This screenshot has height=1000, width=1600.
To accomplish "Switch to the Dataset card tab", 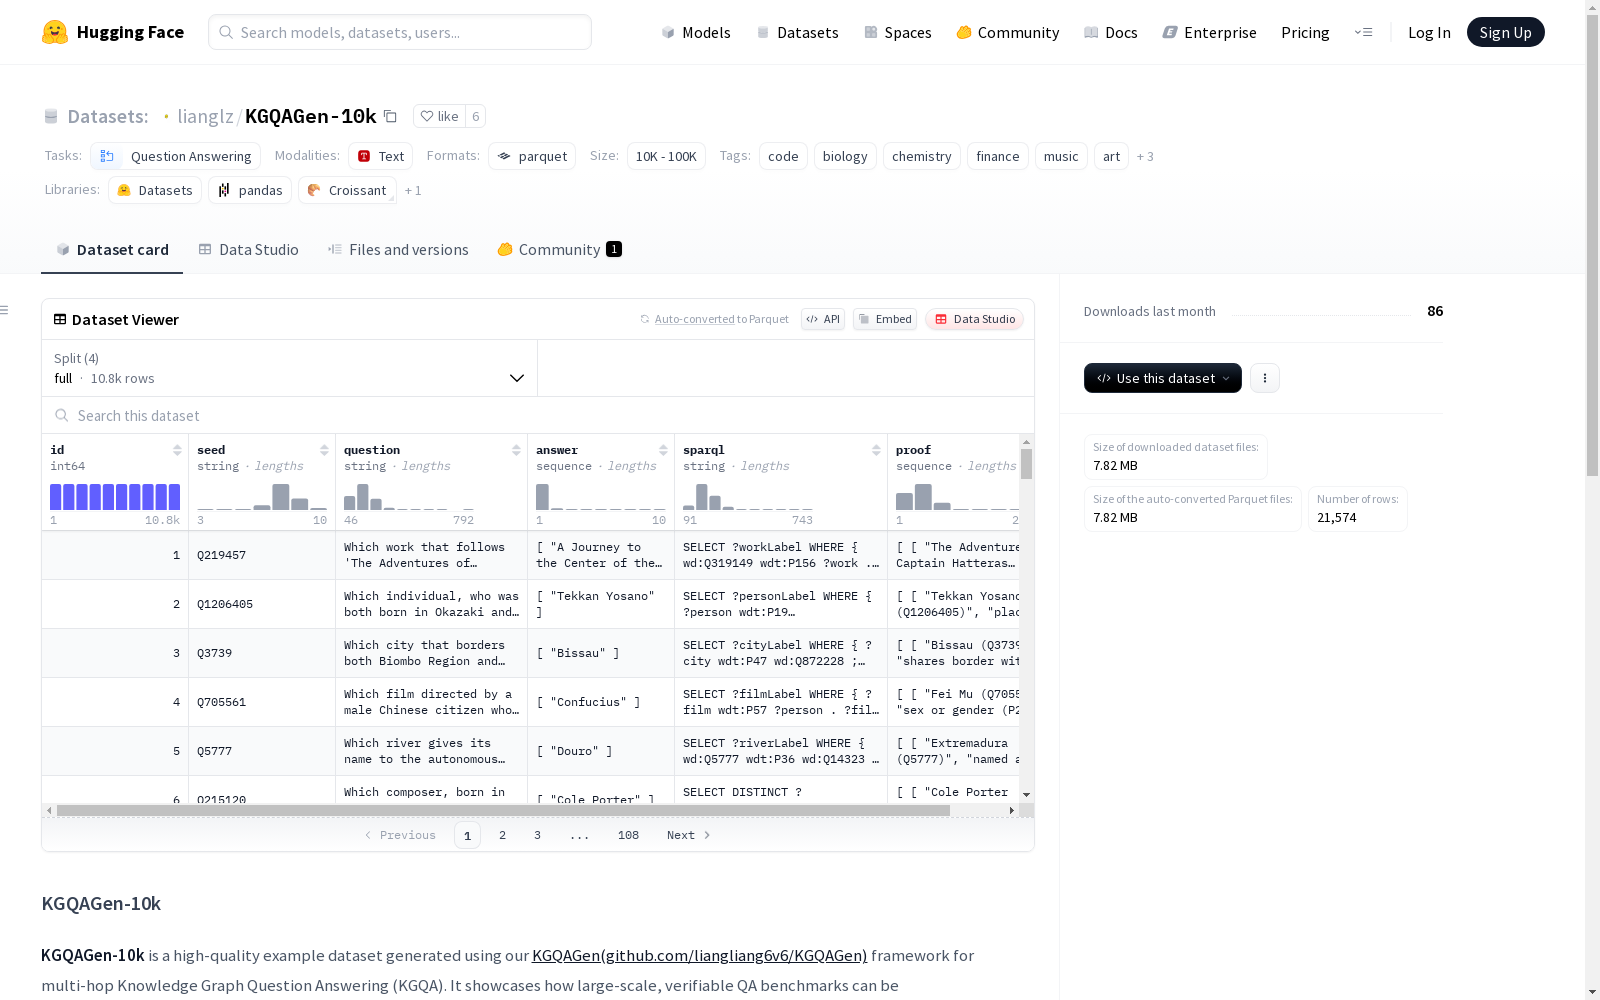I will pos(112,250).
